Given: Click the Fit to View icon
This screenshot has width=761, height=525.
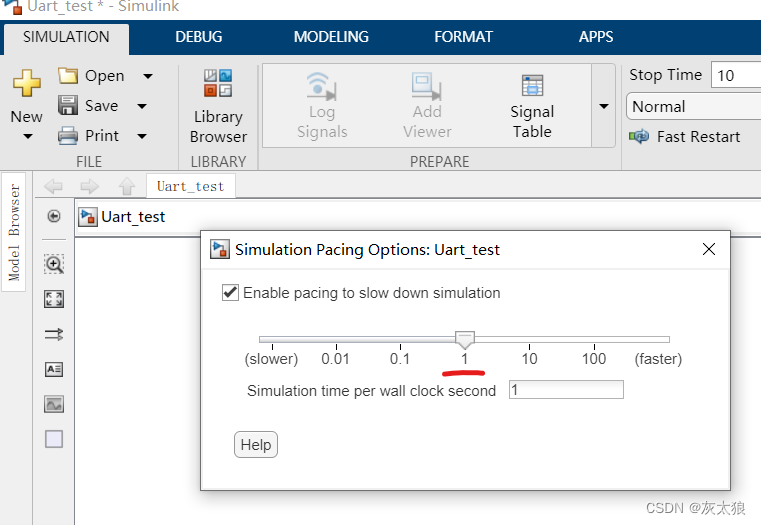Looking at the screenshot, I should [54, 299].
